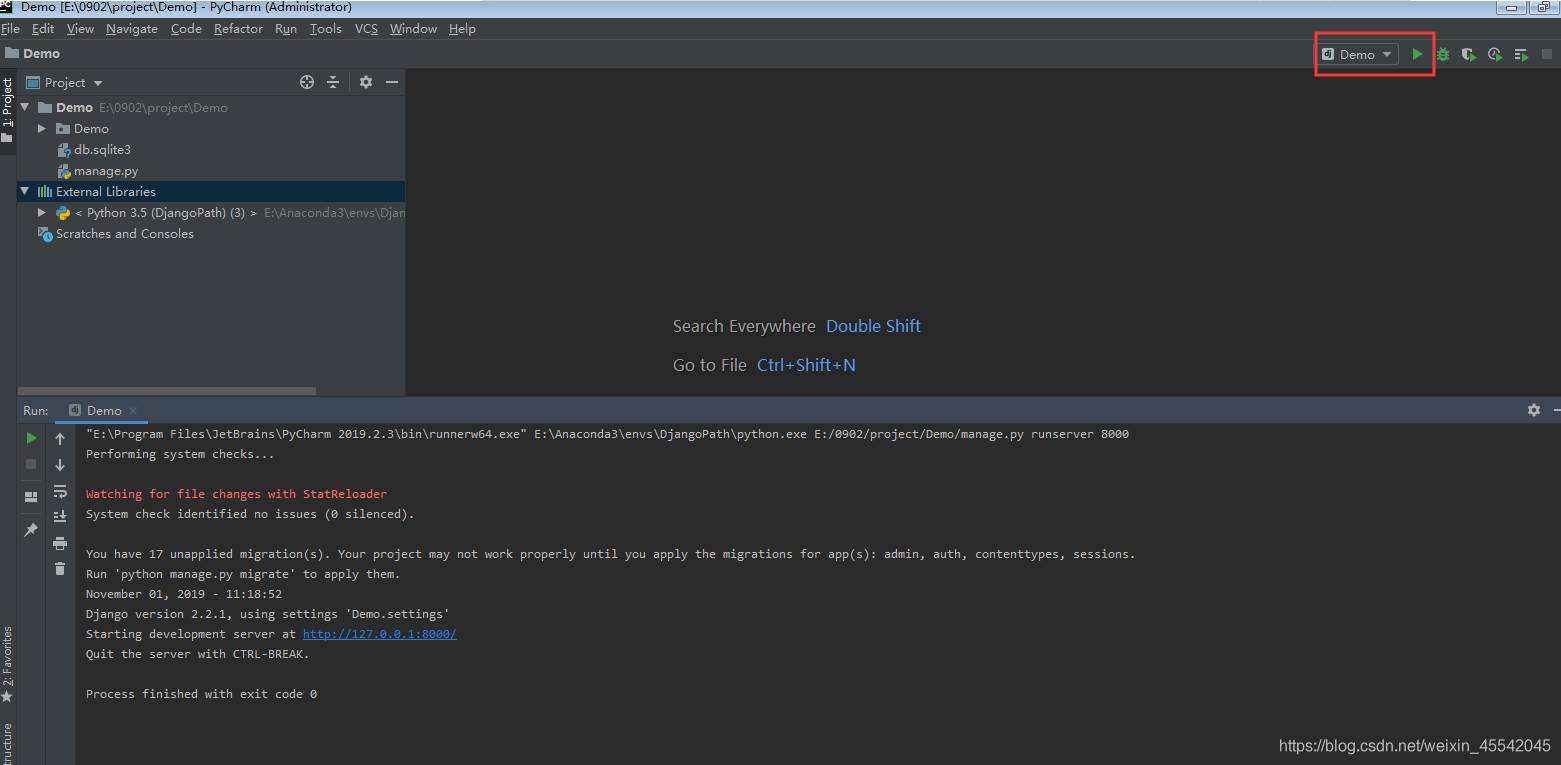Run the Demo configuration from the toolbar
Image resolution: width=1561 pixels, height=765 pixels.
[1417, 54]
